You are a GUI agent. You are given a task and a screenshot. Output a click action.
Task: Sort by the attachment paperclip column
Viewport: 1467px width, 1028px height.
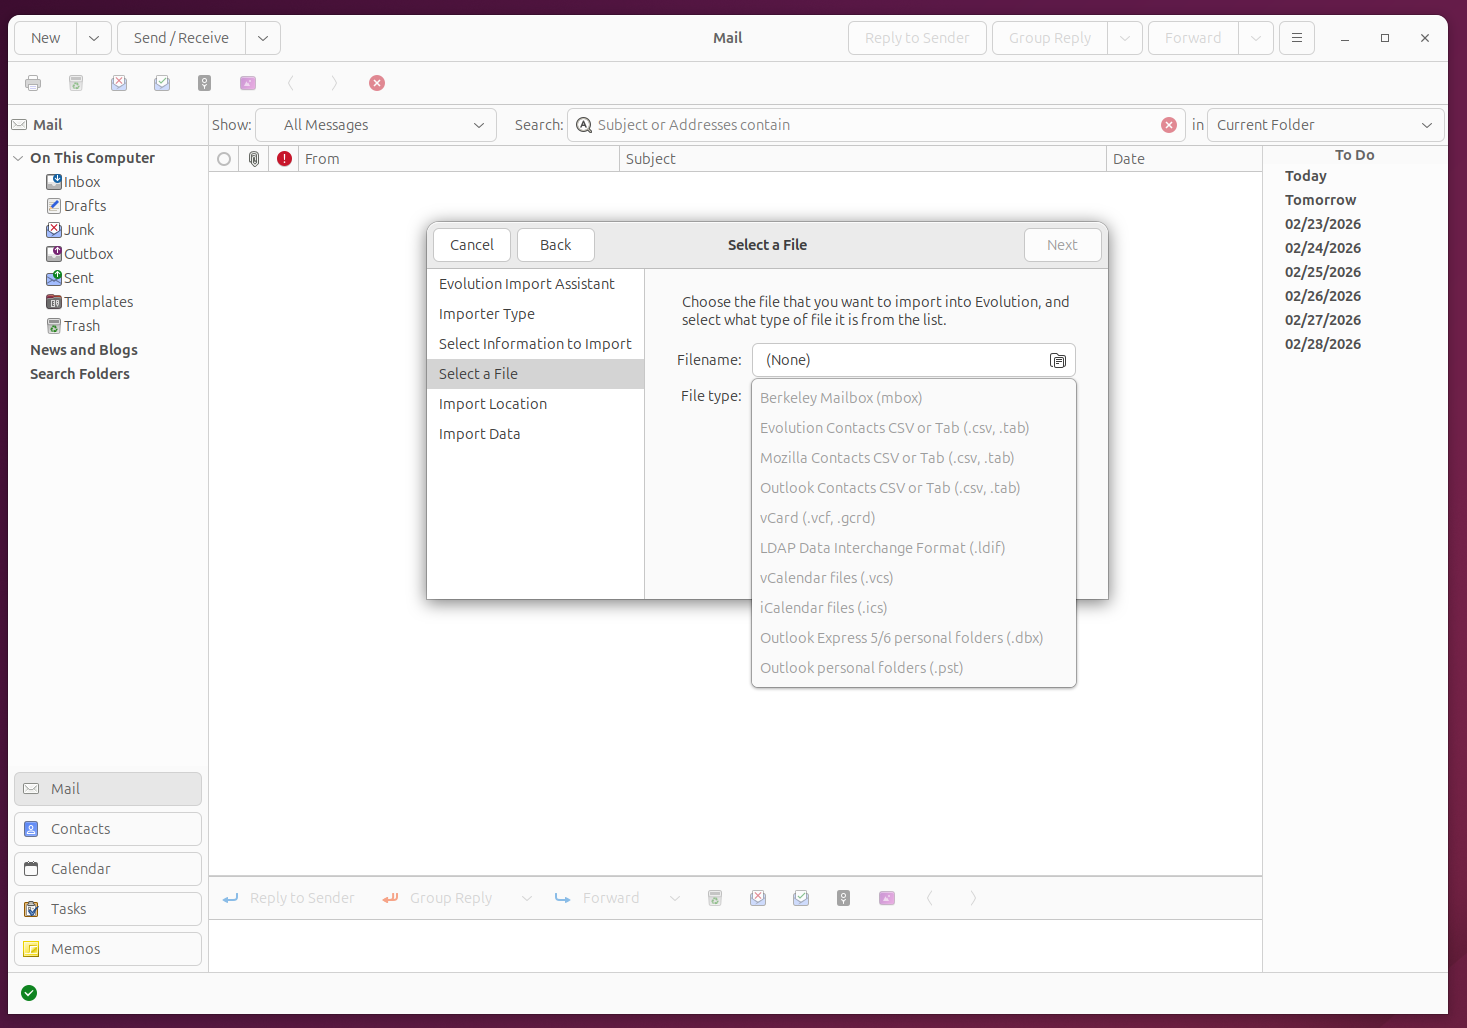254,159
